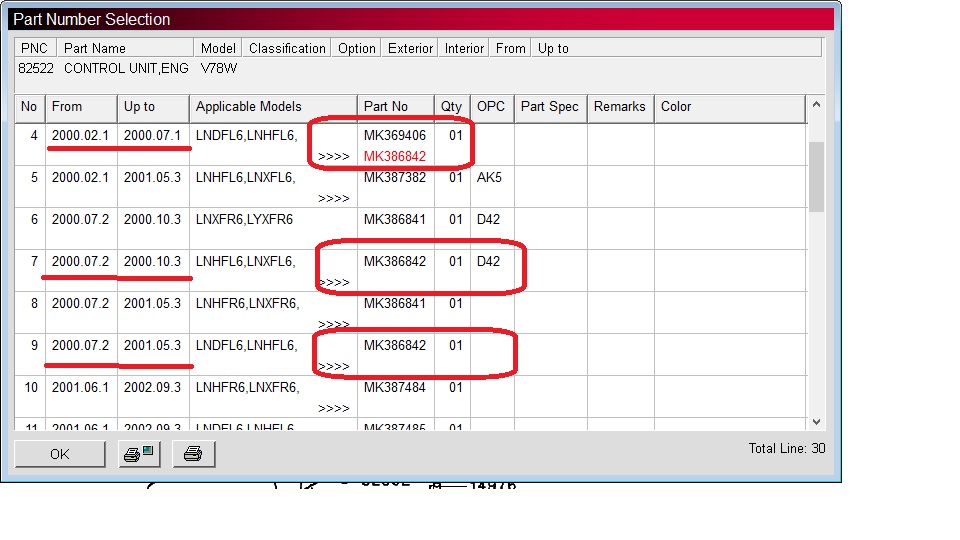
Task: Expand the >>>> models arrow in row 5
Action: pyautogui.click(x=334, y=198)
